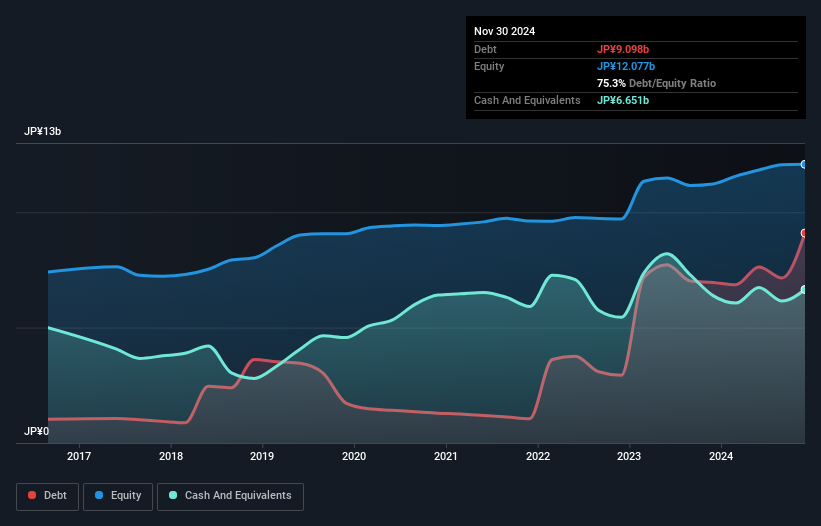Click the JP¥13b y-axis label
Image resolution: width=821 pixels, height=526 pixels.
tap(42, 131)
